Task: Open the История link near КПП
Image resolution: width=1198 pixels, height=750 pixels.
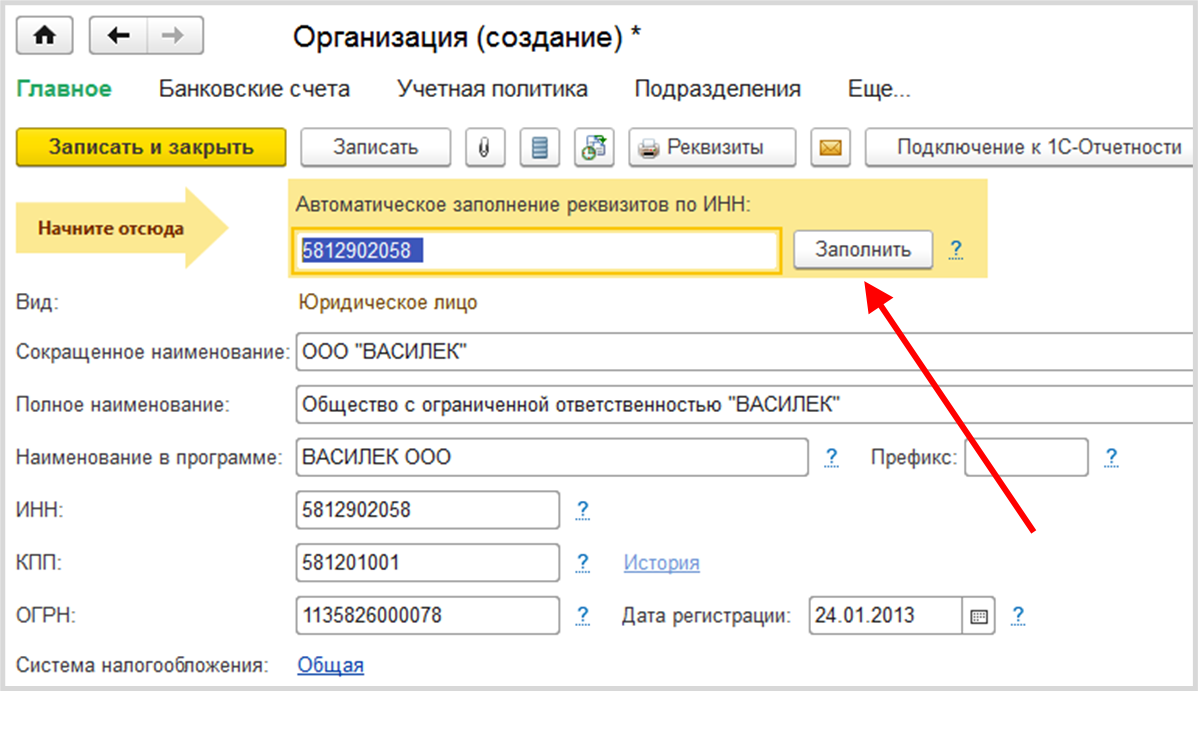Action: pyautogui.click(x=661, y=563)
